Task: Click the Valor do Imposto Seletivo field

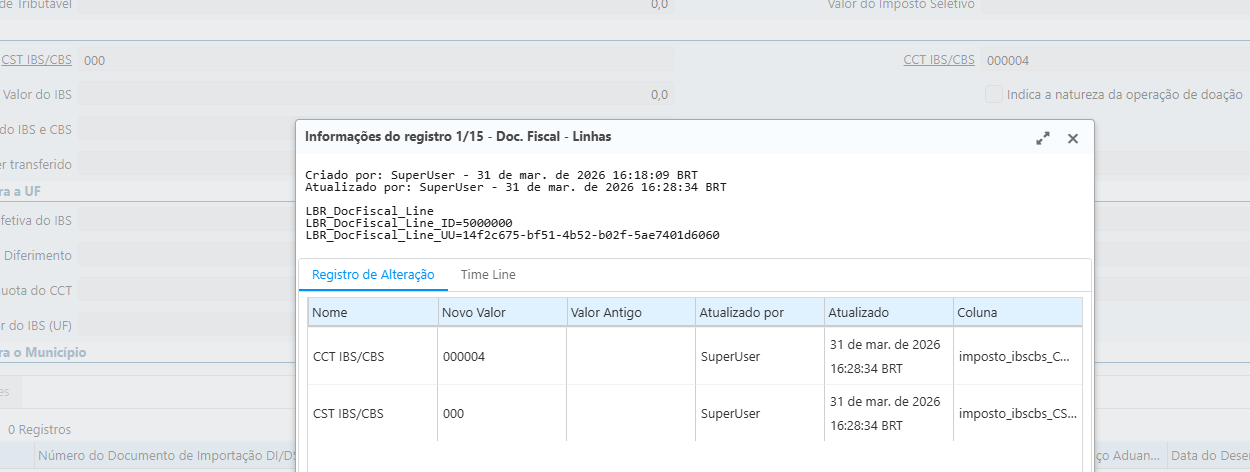Action: point(1110,5)
